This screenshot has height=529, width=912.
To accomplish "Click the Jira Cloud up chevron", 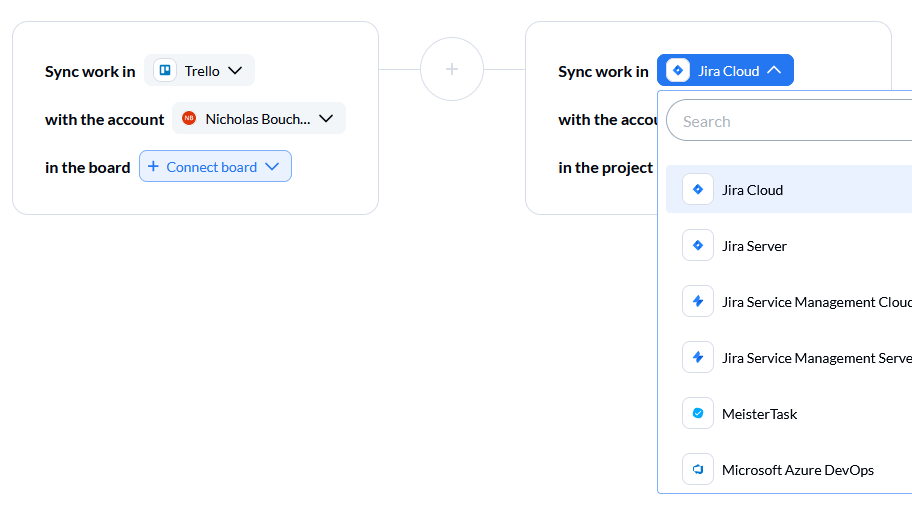I will 774,70.
